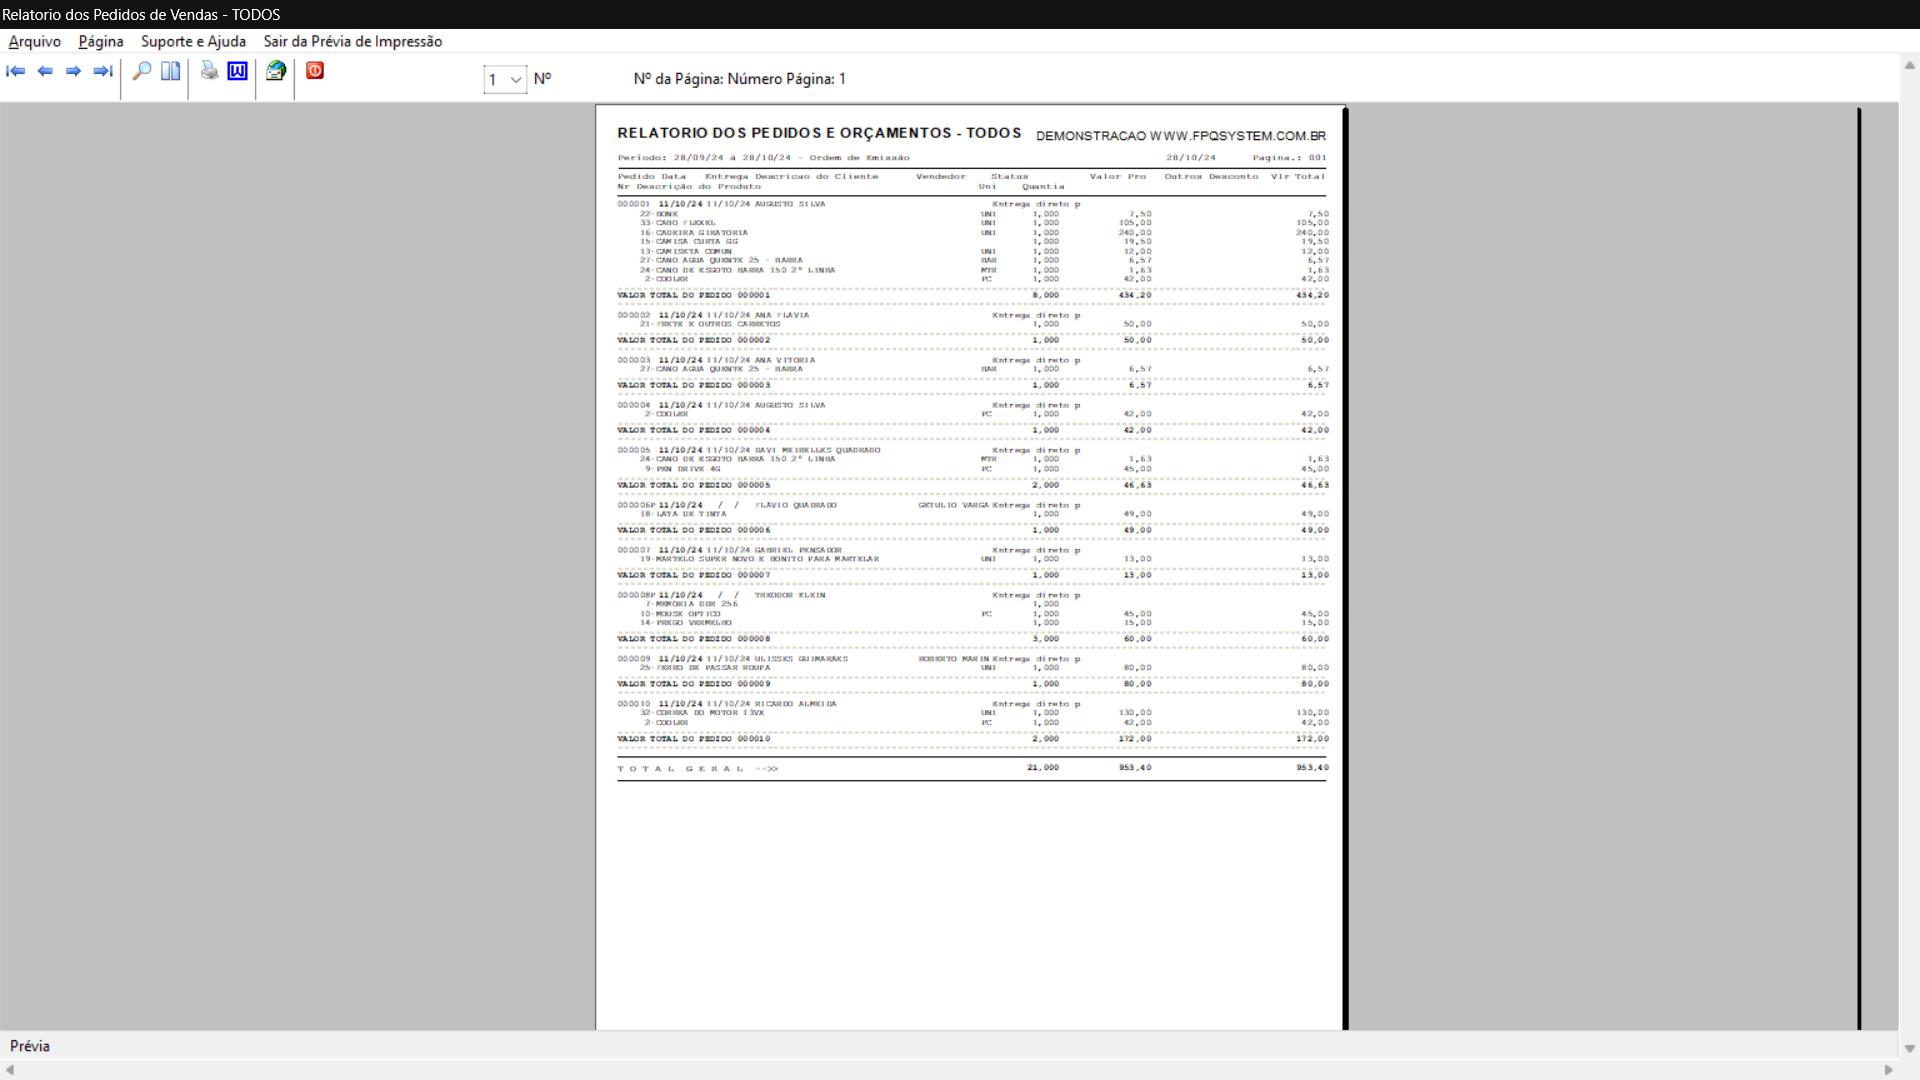
Task: Go to previous page arrow
Action: click(x=45, y=71)
